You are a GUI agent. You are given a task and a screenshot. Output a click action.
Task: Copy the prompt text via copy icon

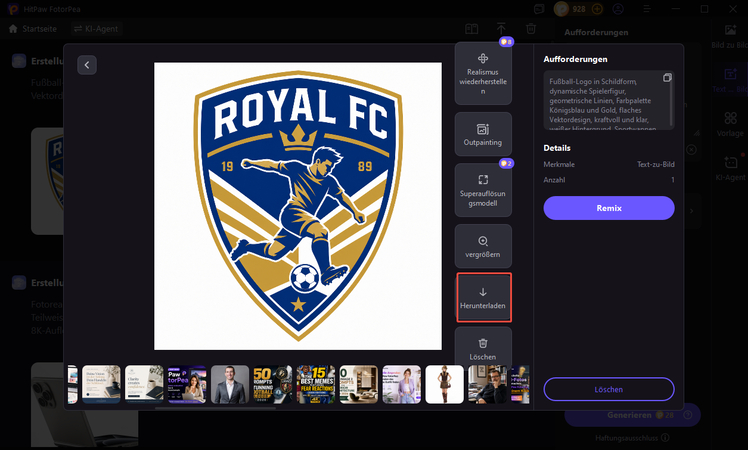[x=667, y=78]
